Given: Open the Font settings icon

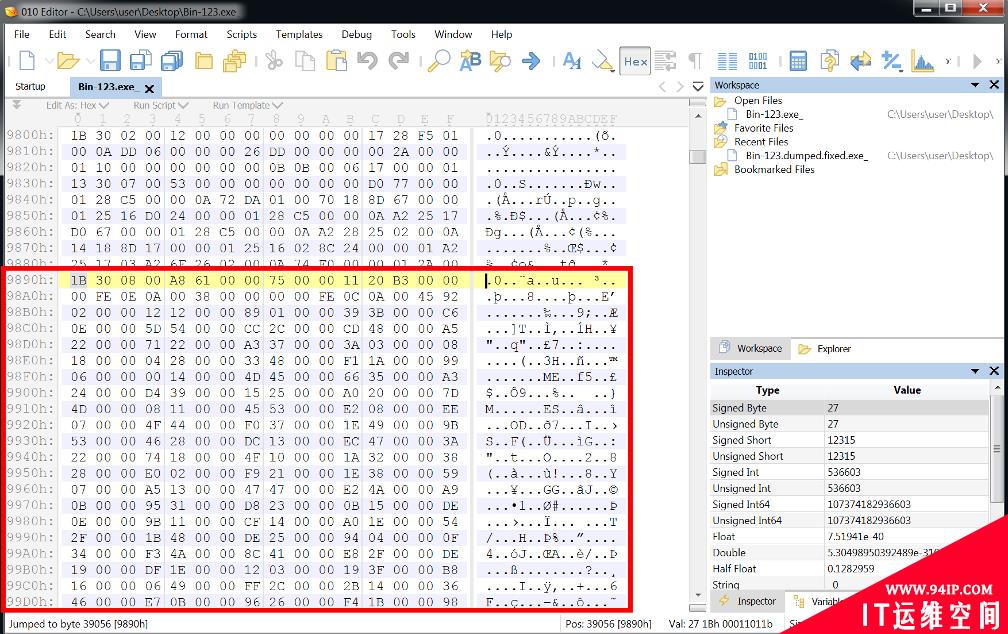Looking at the screenshot, I should (x=572, y=61).
